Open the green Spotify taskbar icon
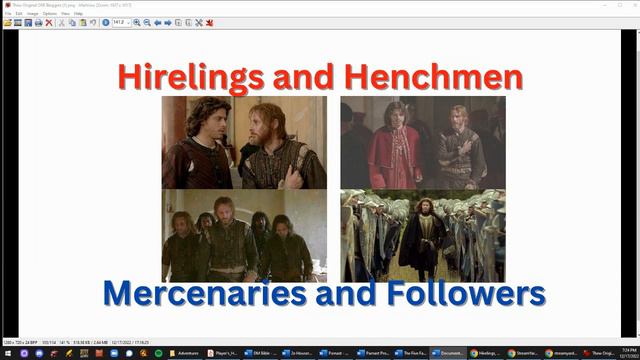This screenshot has width=640, height=360. click(158, 353)
